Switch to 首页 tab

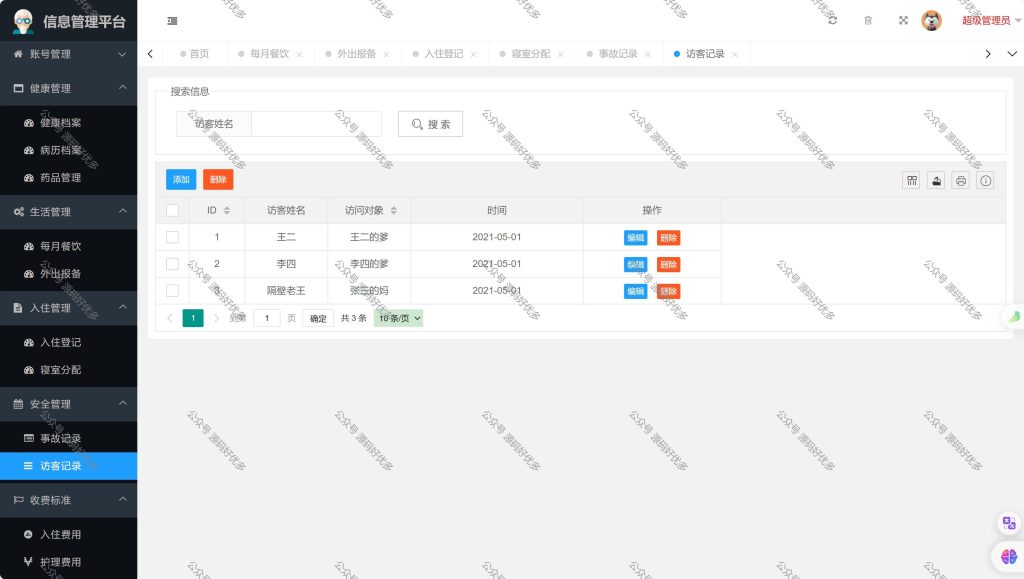pos(195,54)
